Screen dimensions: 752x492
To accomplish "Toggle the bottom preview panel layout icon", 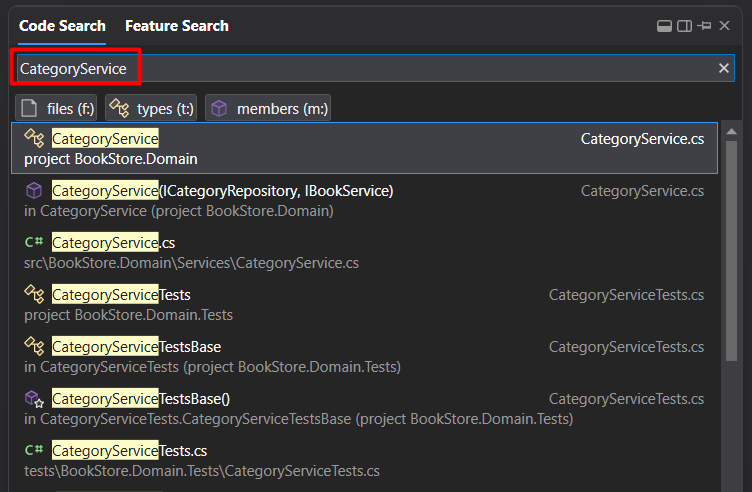I will coord(664,26).
